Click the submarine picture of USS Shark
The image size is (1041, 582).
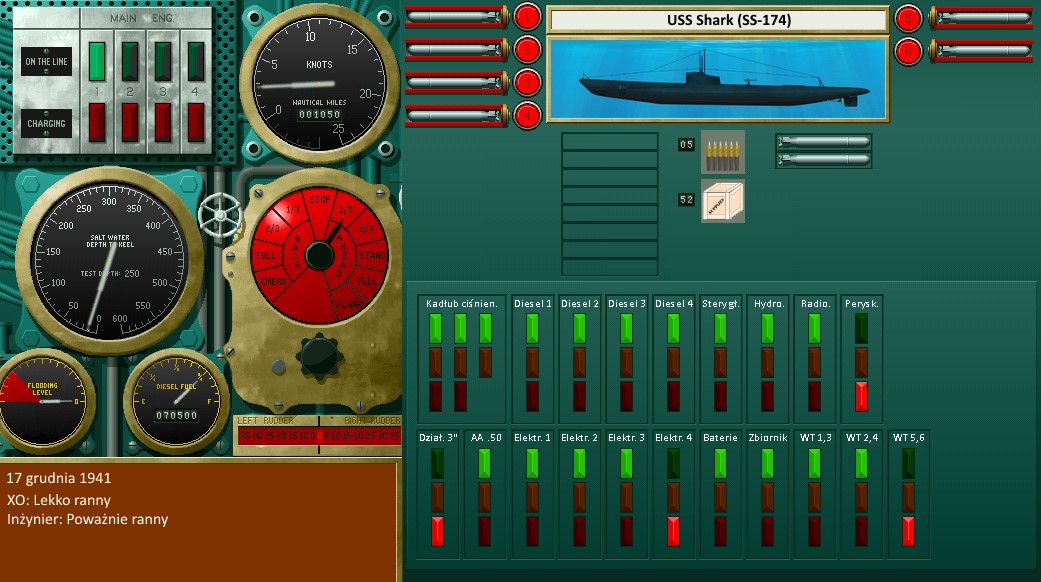pyautogui.click(x=717, y=79)
